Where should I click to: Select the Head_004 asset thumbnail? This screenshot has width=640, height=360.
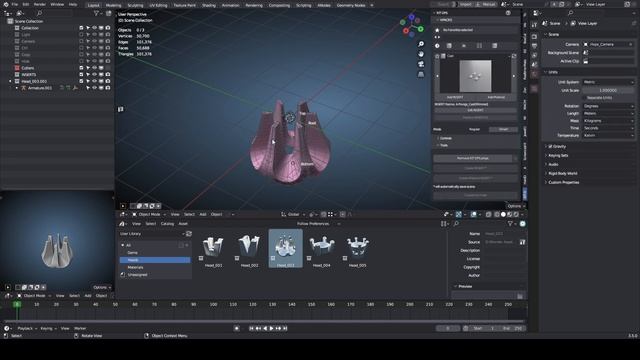(322, 248)
